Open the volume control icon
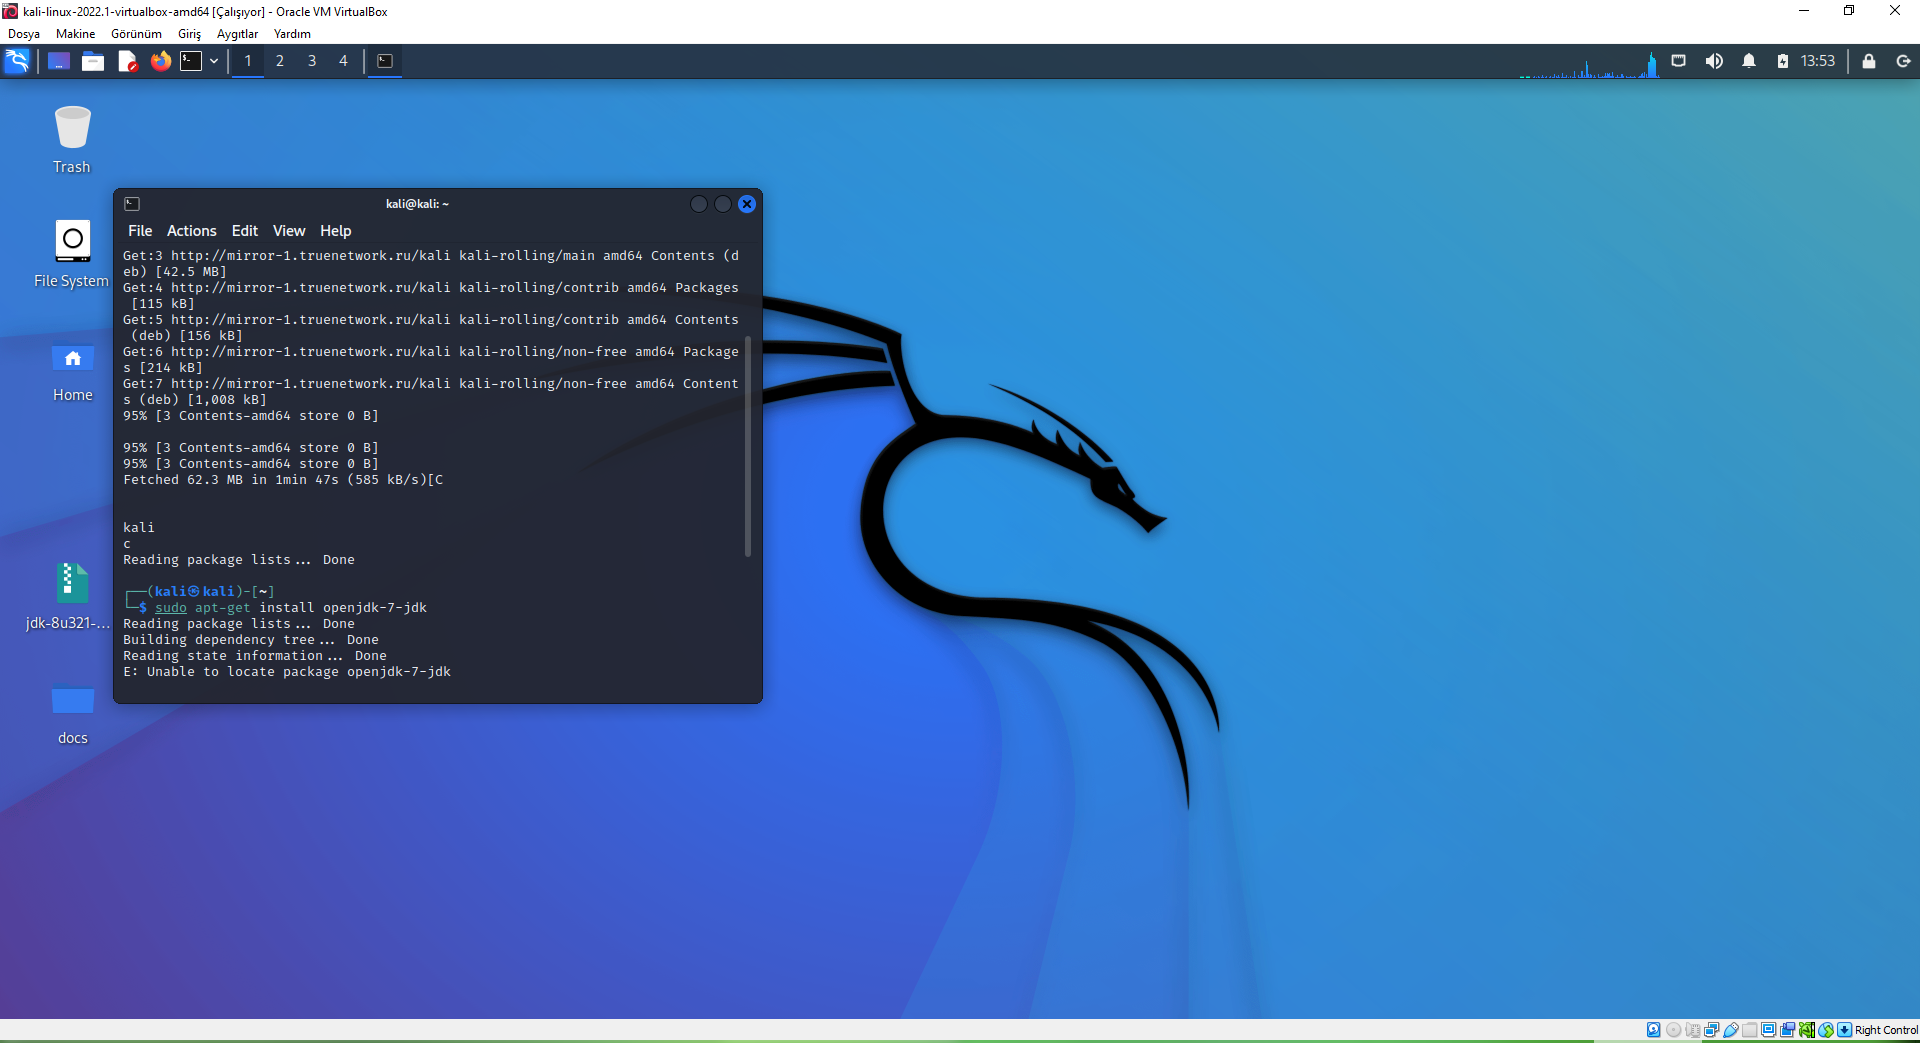 point(1714,61)
